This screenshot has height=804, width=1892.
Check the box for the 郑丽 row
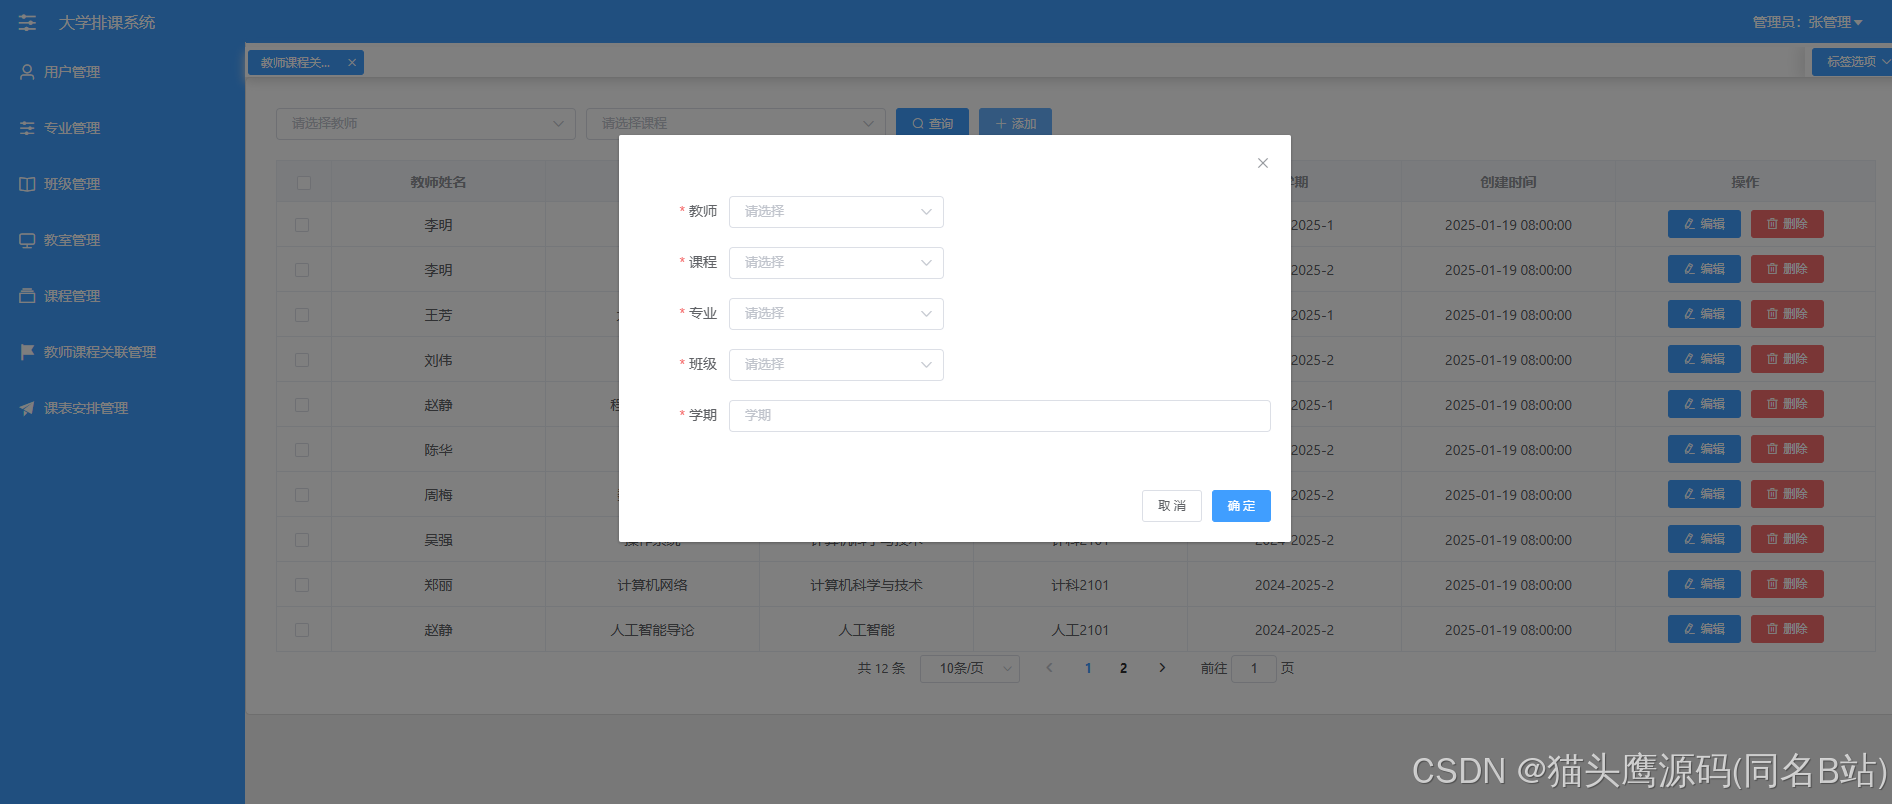coord(302,585)
